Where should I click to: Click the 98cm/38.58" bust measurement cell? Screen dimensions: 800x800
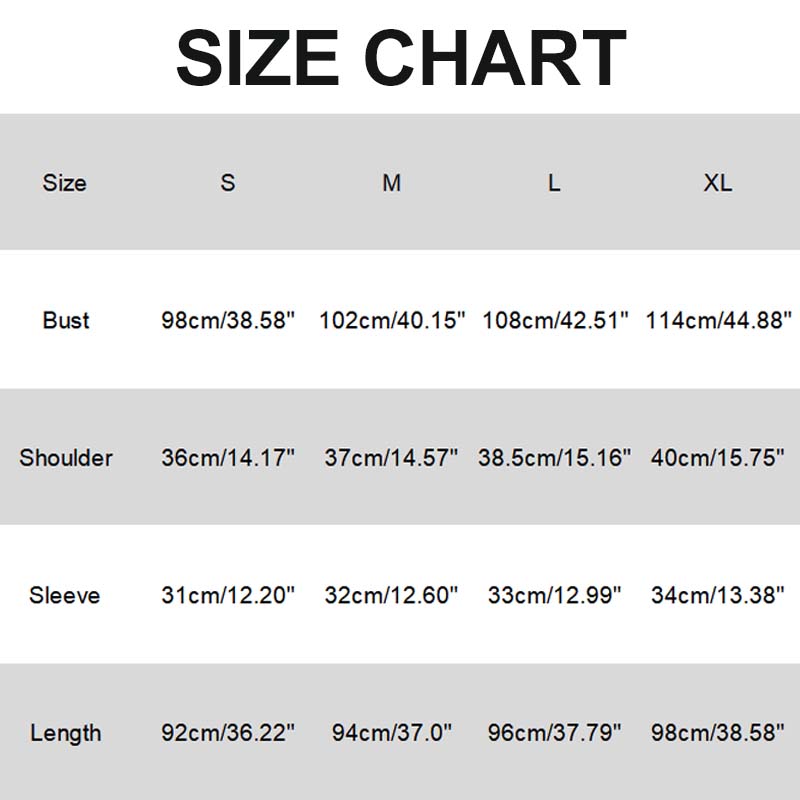(x=228, y=320)
